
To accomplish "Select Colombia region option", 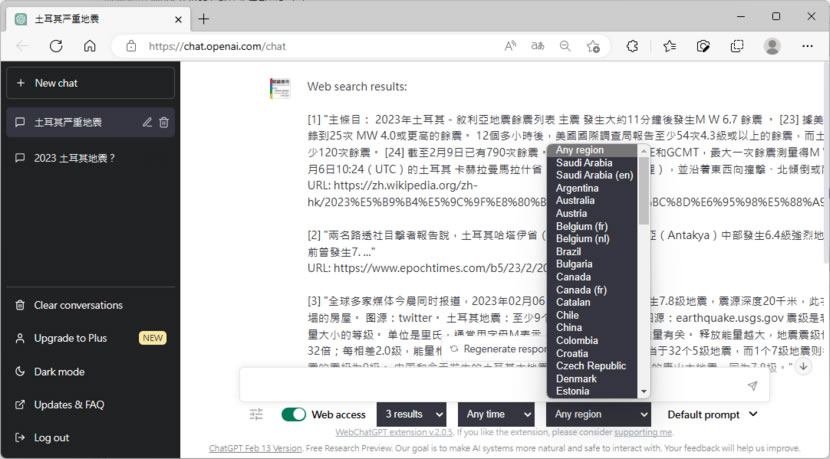I will (x=594, y=340).
